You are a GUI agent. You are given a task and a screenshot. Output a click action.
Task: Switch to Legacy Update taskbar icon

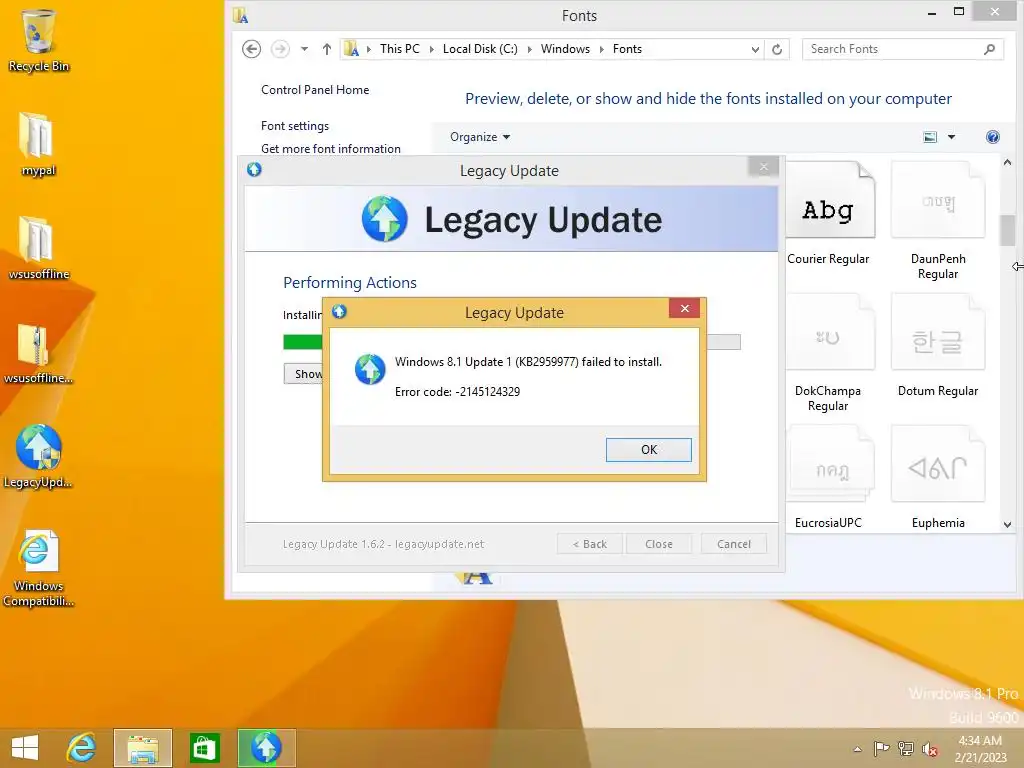tap(266, 748)
